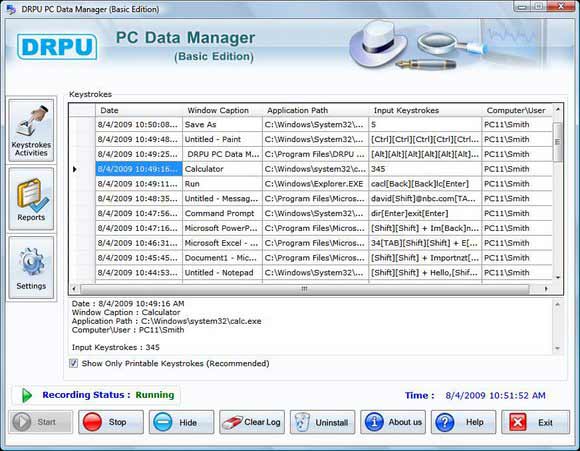Sort by Input Keystrokes column header
Screen dimensions: 580x451
click(x=425, y=110)
